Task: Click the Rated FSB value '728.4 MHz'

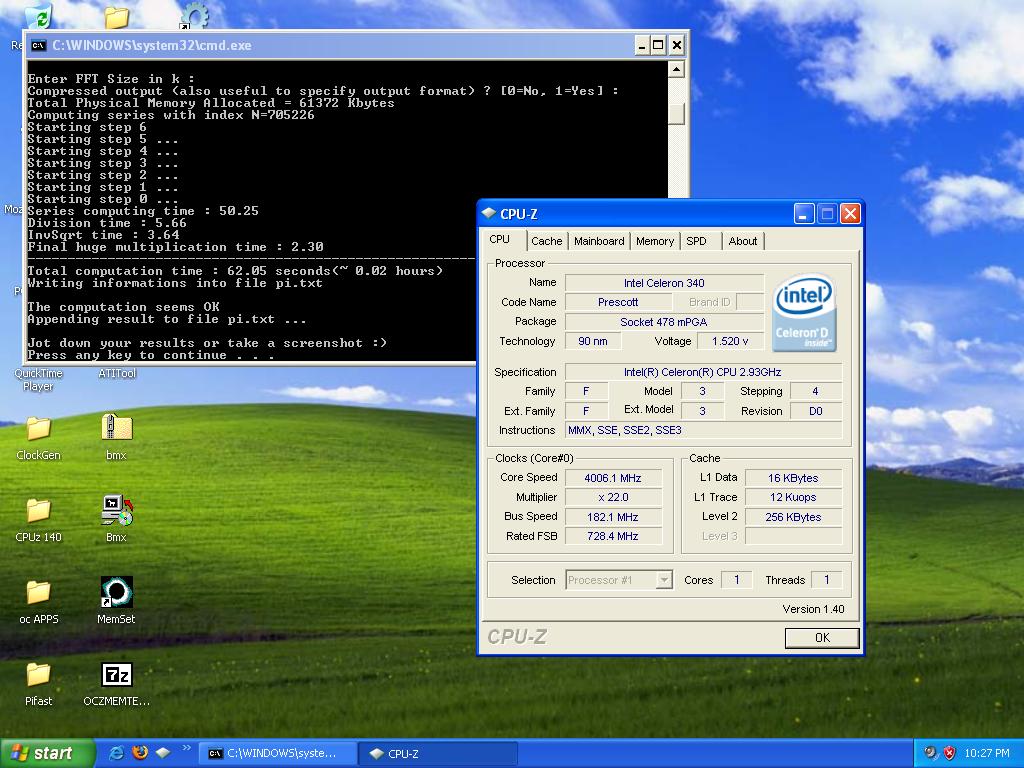Action: (613, 536)
